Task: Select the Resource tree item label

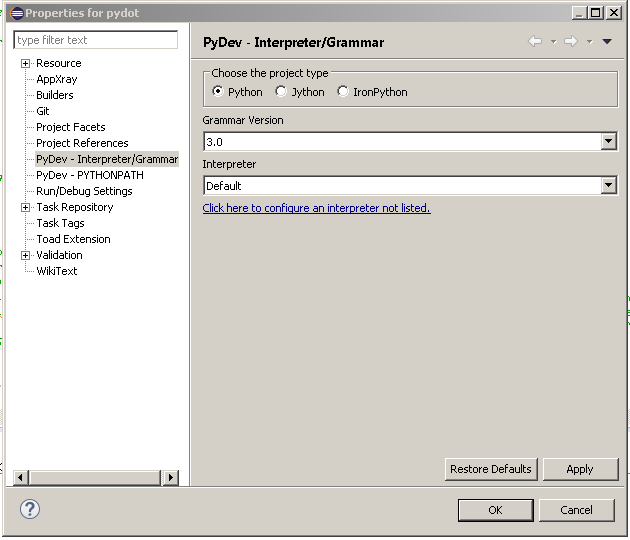Action: [x=59, y=63]
